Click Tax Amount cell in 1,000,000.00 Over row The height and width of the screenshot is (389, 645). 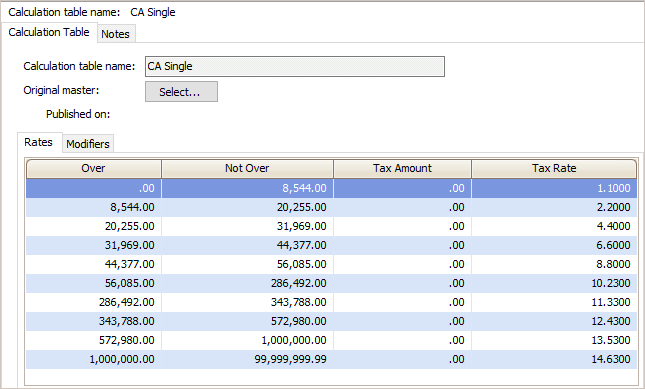(402, 359)
